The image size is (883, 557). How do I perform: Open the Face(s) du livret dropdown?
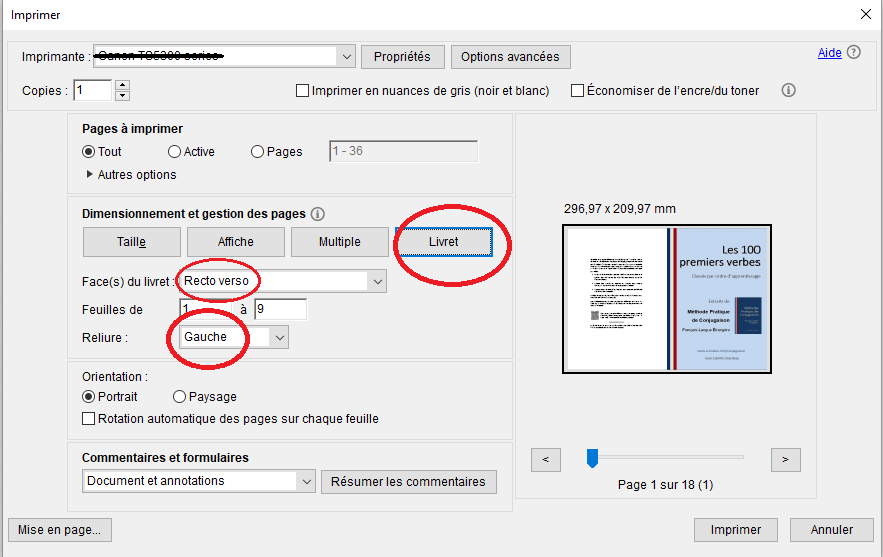[x=377, y=282]
